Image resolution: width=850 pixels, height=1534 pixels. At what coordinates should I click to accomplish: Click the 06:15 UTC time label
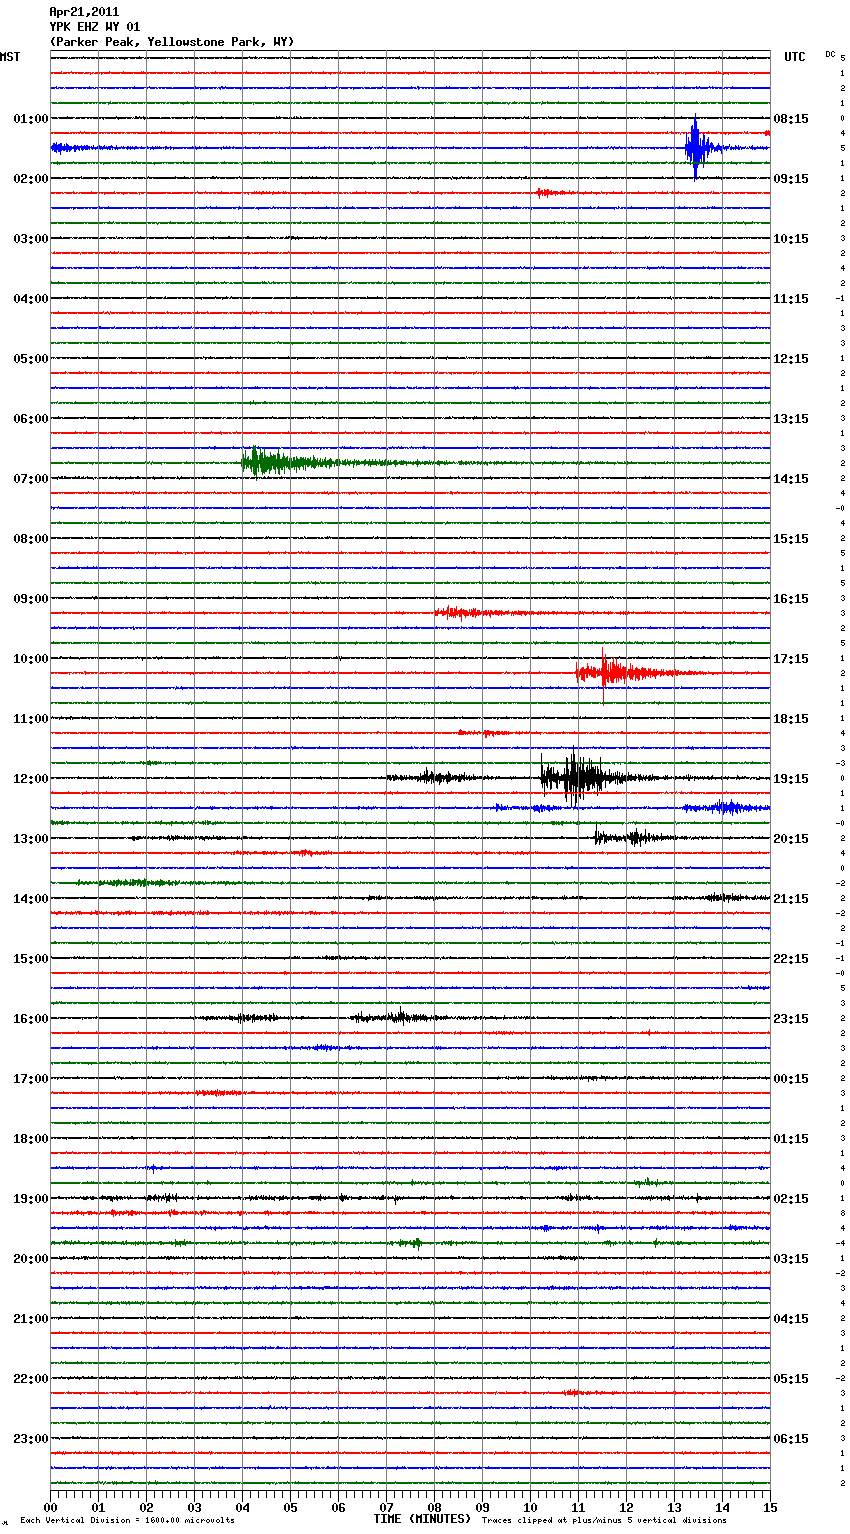point(791,1439)
